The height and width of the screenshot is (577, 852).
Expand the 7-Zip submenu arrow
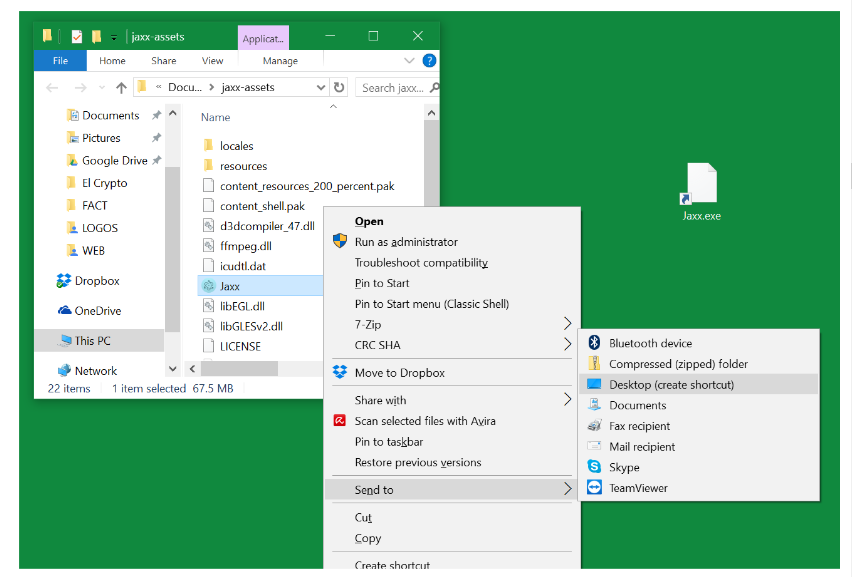[x=567, y=324]
